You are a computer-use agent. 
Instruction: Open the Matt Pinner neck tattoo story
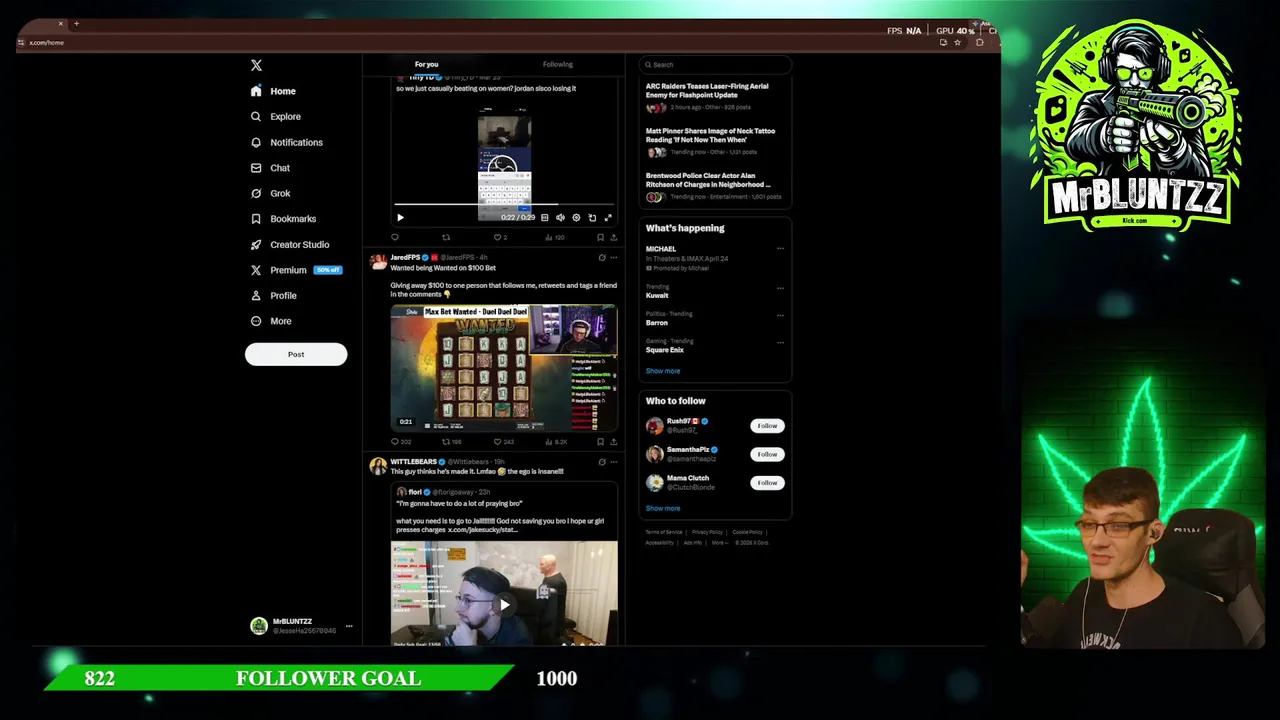pyautogui.click(x=710, y=135)
